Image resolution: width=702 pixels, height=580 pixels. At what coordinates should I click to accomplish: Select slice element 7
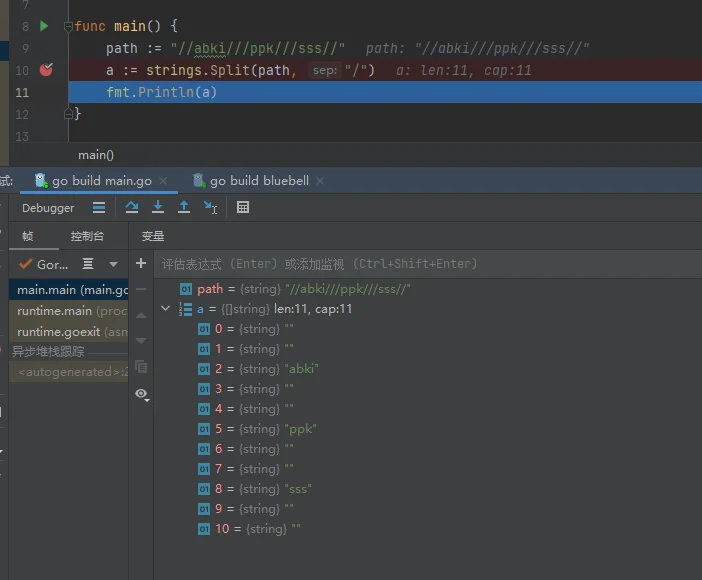(428, 469)
